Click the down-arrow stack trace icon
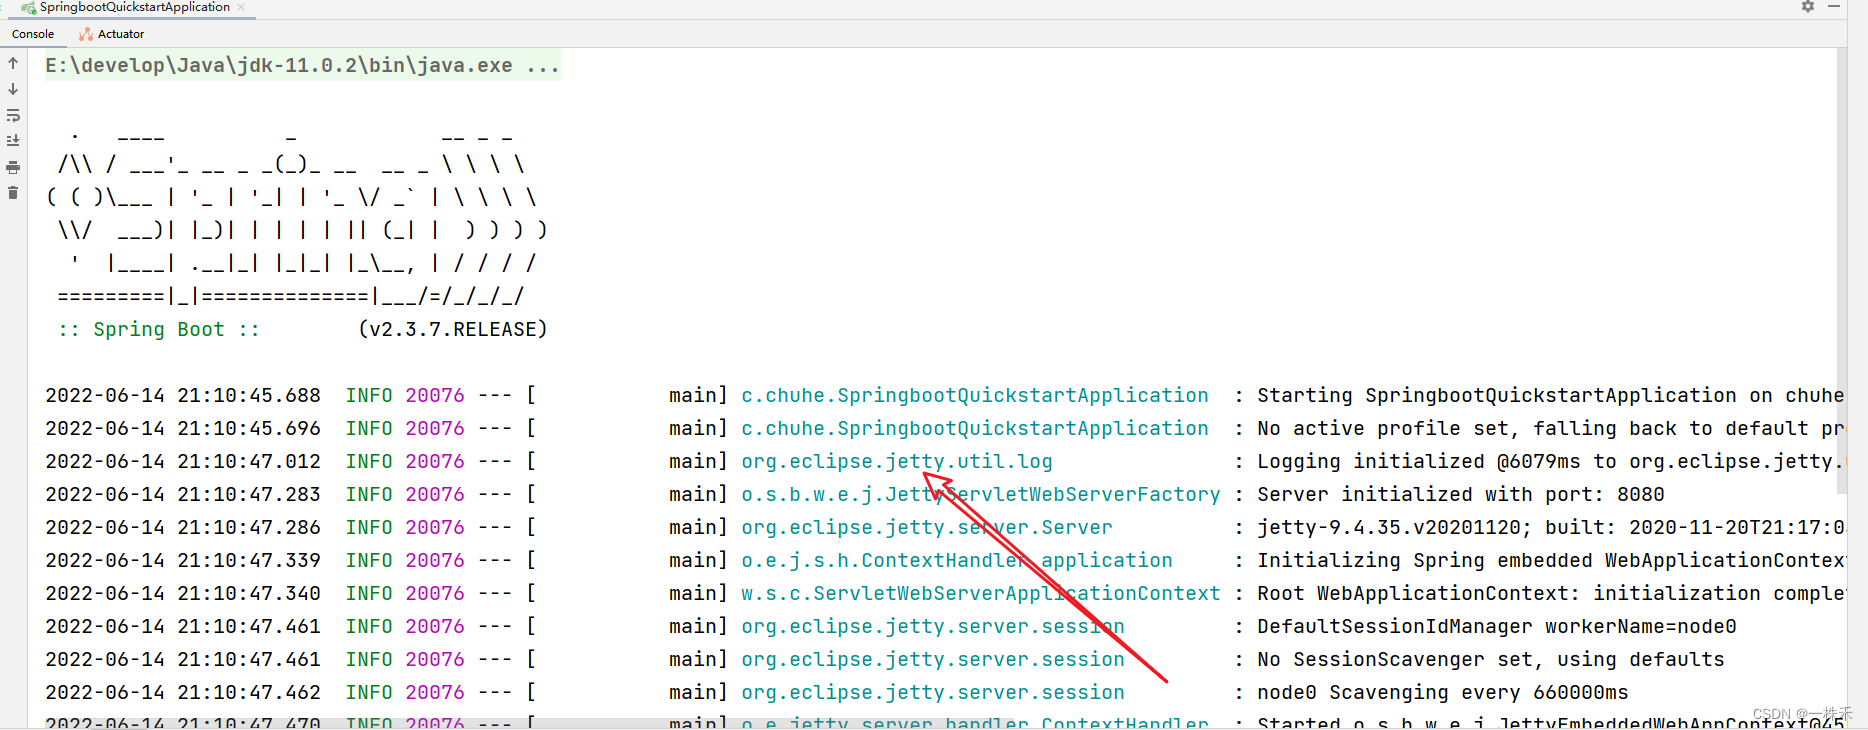1868x730 pixels. (x=13, y=89)
